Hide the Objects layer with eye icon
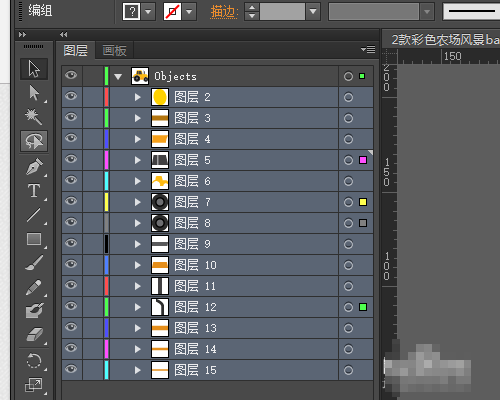 (x=71, y=75)
